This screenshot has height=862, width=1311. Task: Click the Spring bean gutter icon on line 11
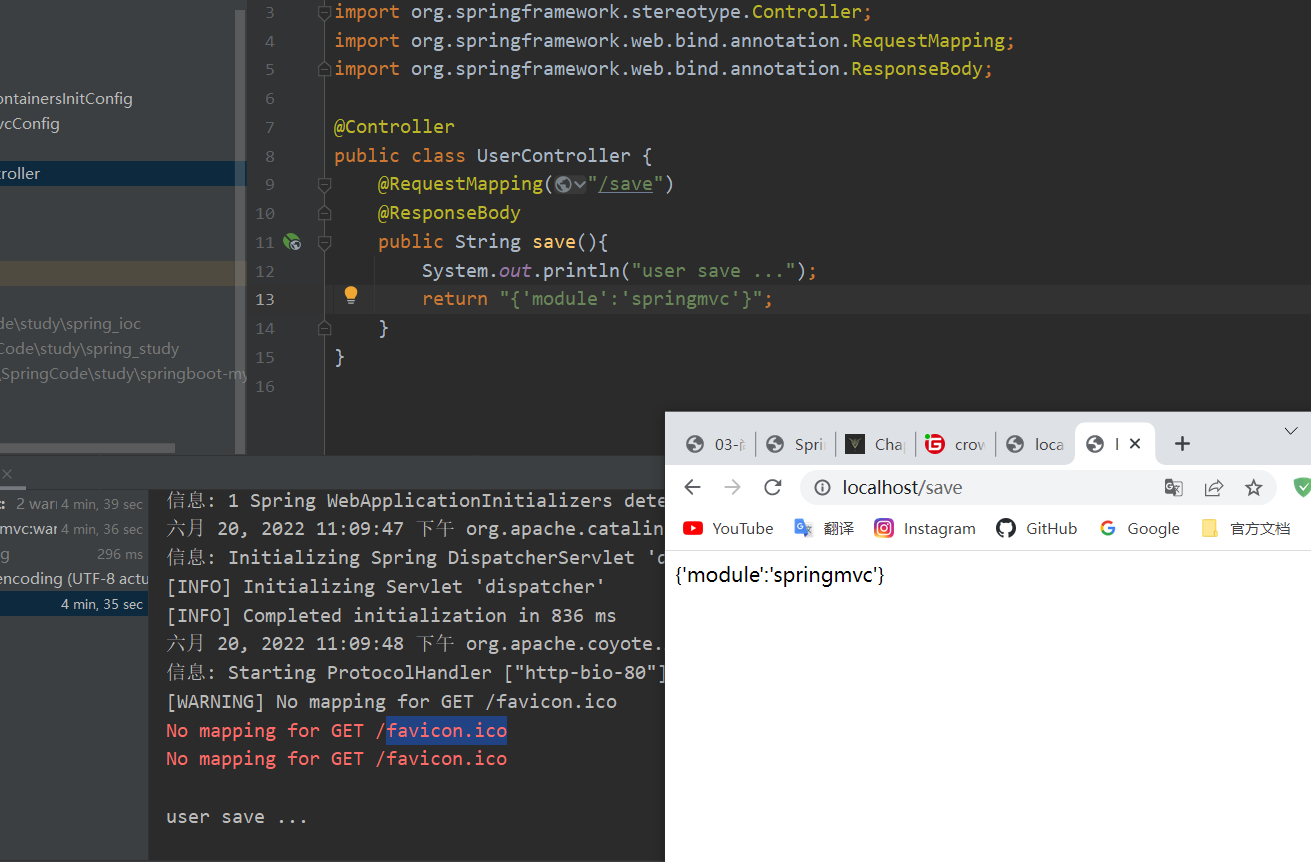click(292, 241)
